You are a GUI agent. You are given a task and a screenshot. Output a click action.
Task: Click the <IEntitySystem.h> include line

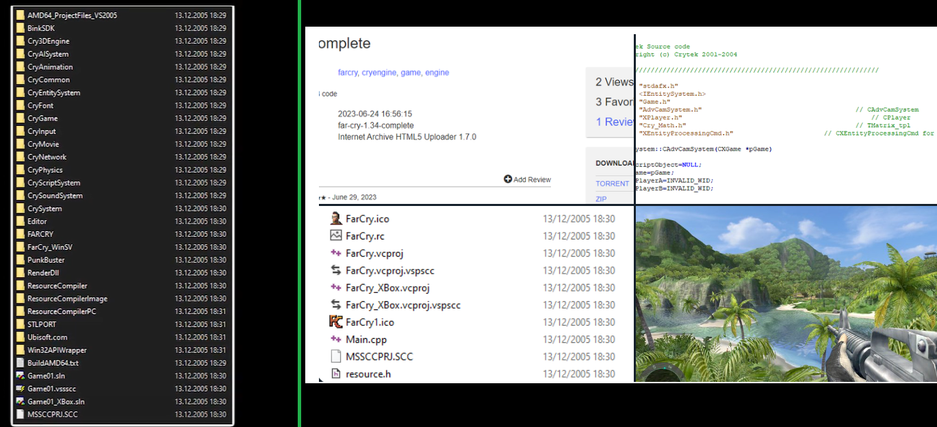[672, 94]
